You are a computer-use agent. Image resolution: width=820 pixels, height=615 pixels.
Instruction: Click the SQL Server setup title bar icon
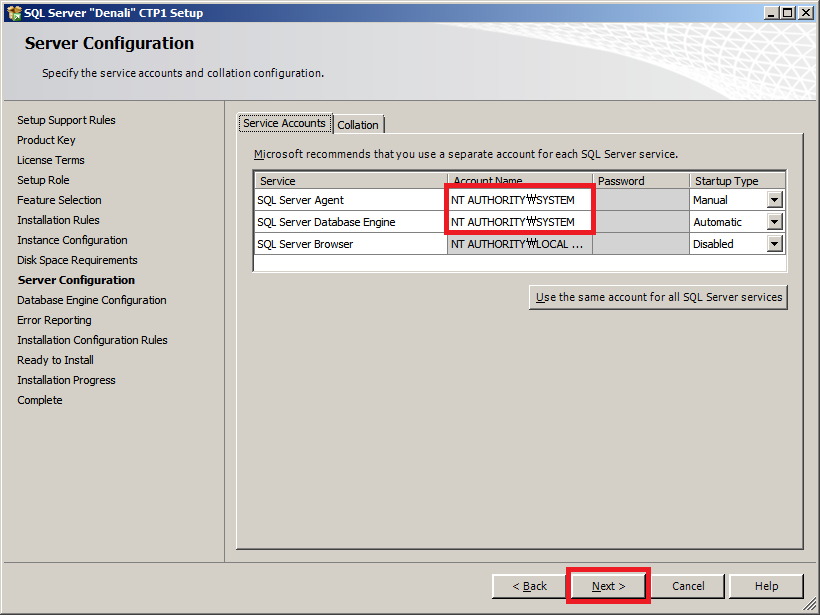(x=14, y=13)
